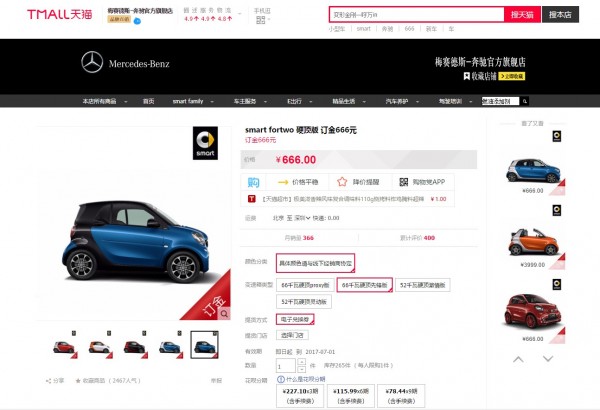Click the 搜天猫 search button
Screen dimensions: 600x410
point(523,14)
